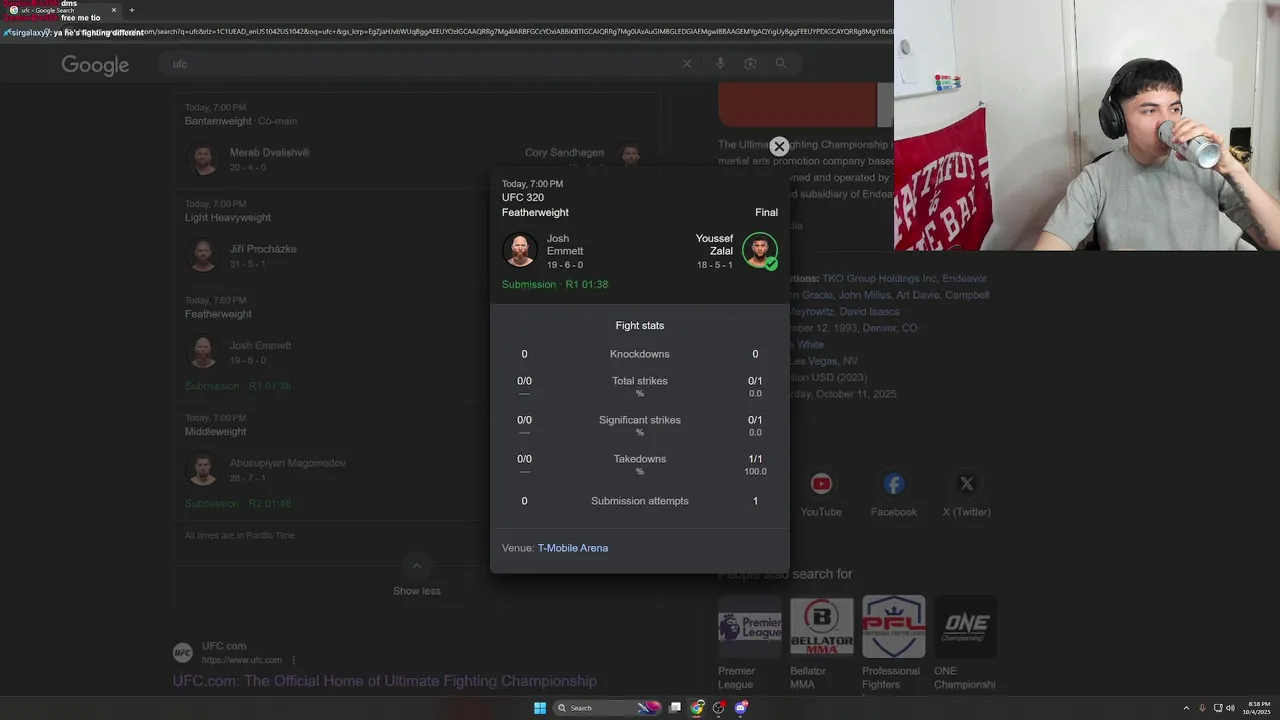Open the Windows Start menu
Screen dimensions: 1280x720
[x=540, y=708]
